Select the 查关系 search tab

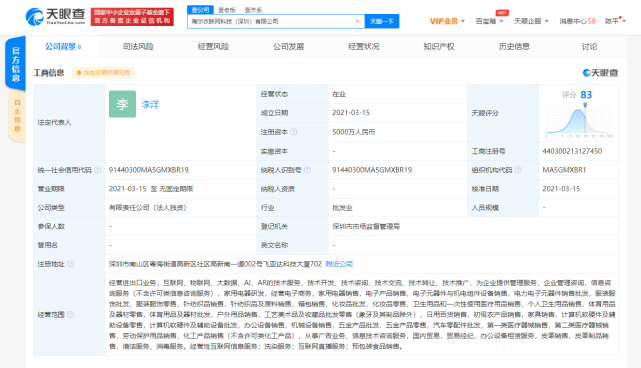click(x=253, y=10)
